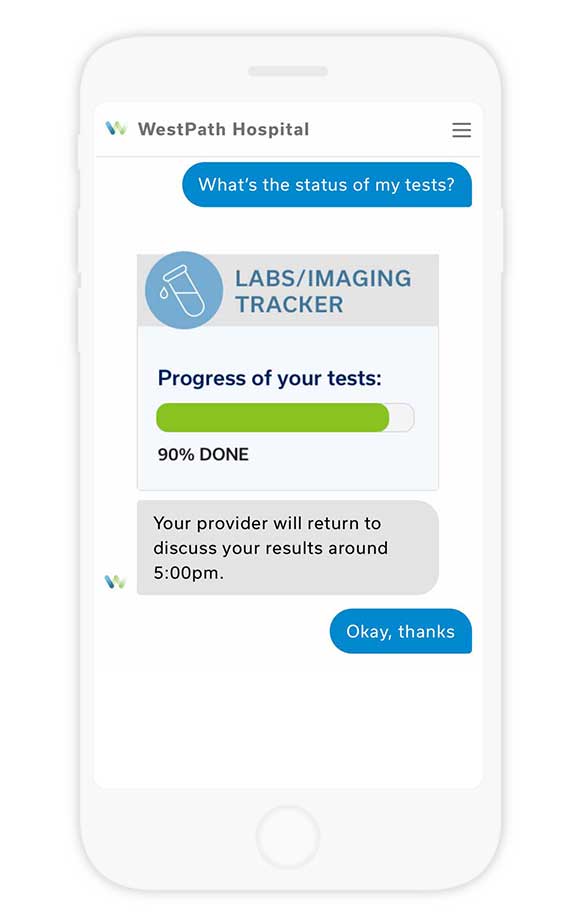
Task: Select the provider return time message
Action: pyautogui.click(x=287, y=548)
